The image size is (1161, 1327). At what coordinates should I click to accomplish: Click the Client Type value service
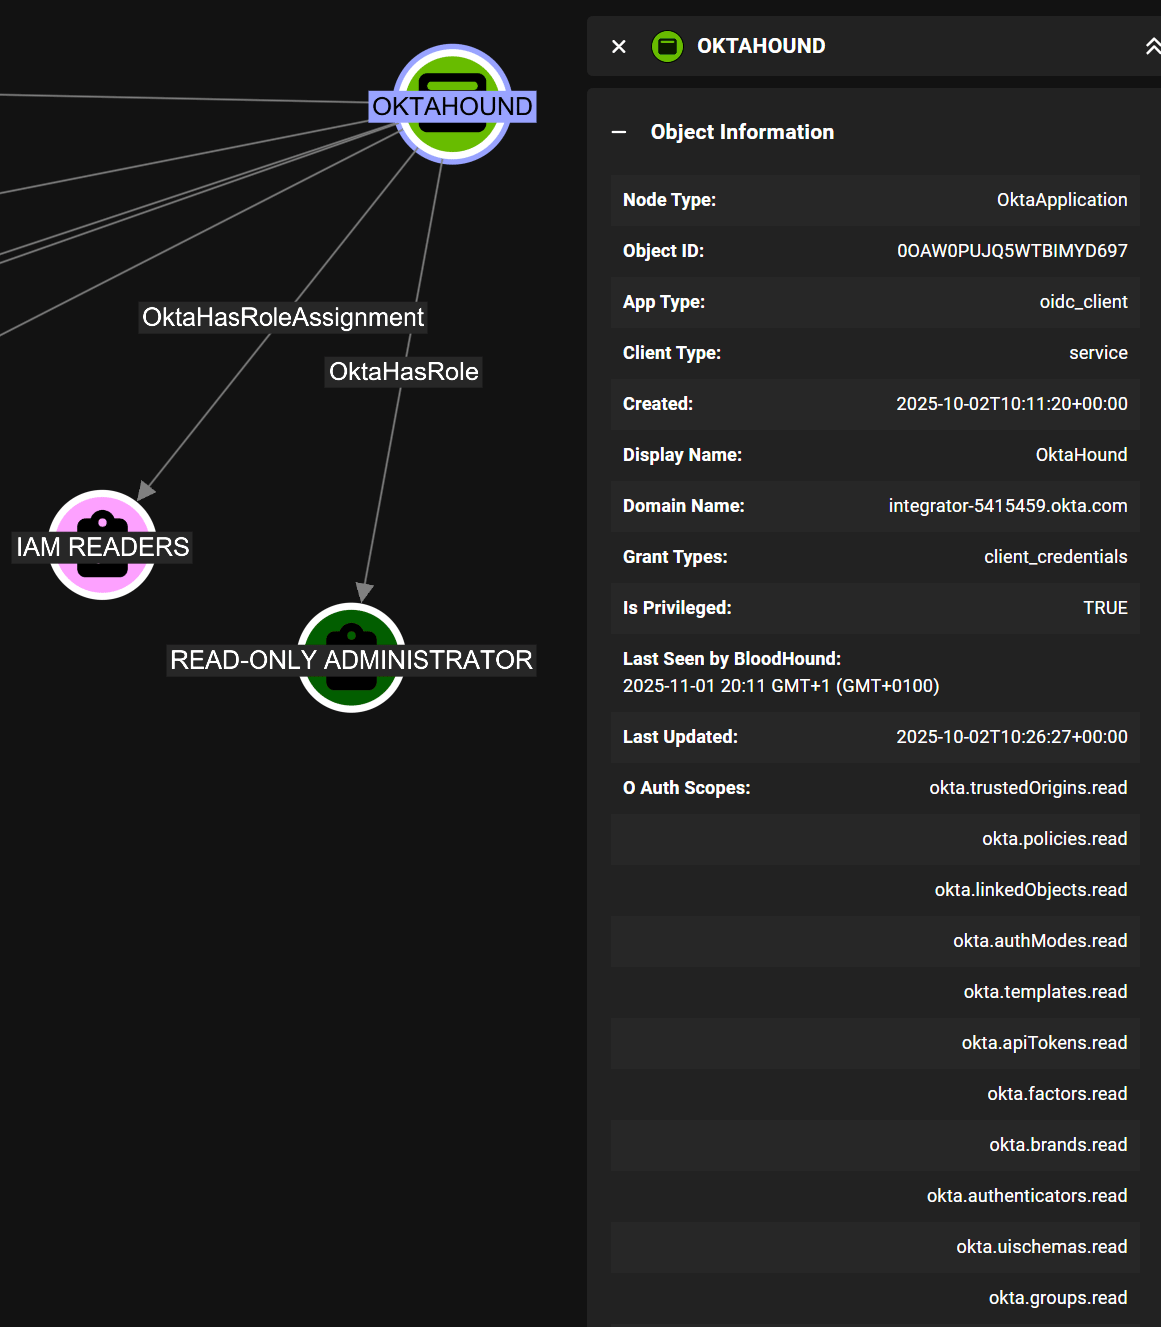[1098, 353]
